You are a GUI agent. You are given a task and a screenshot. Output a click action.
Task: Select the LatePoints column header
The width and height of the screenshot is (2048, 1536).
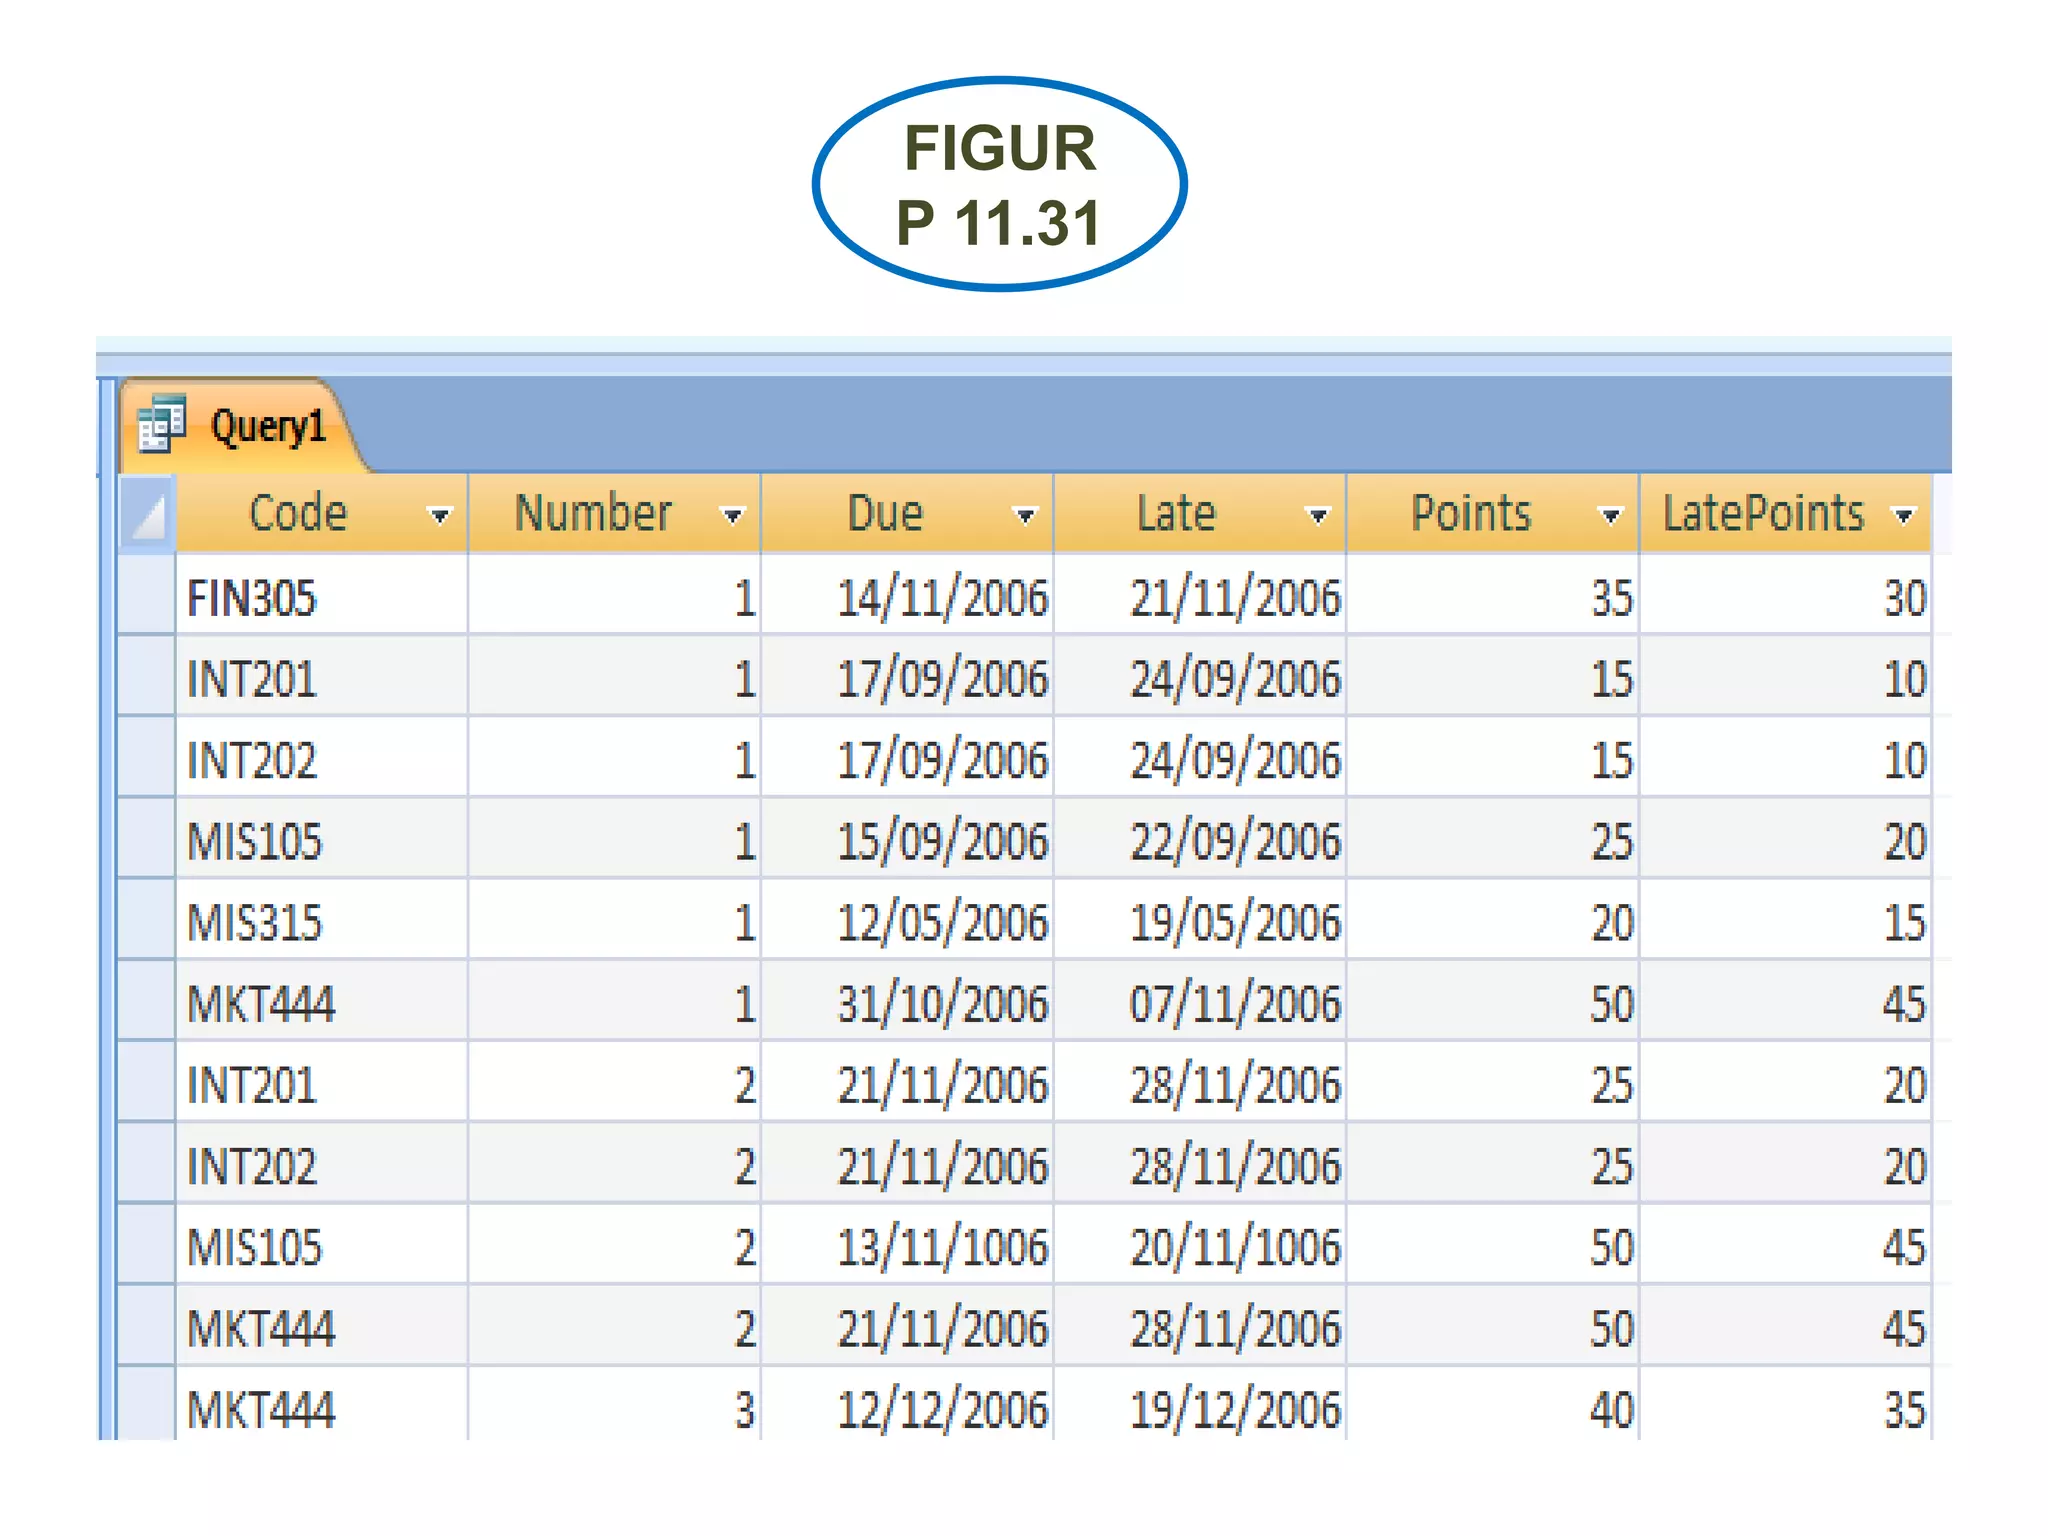pyautogui.click(x=1763, y=514)
